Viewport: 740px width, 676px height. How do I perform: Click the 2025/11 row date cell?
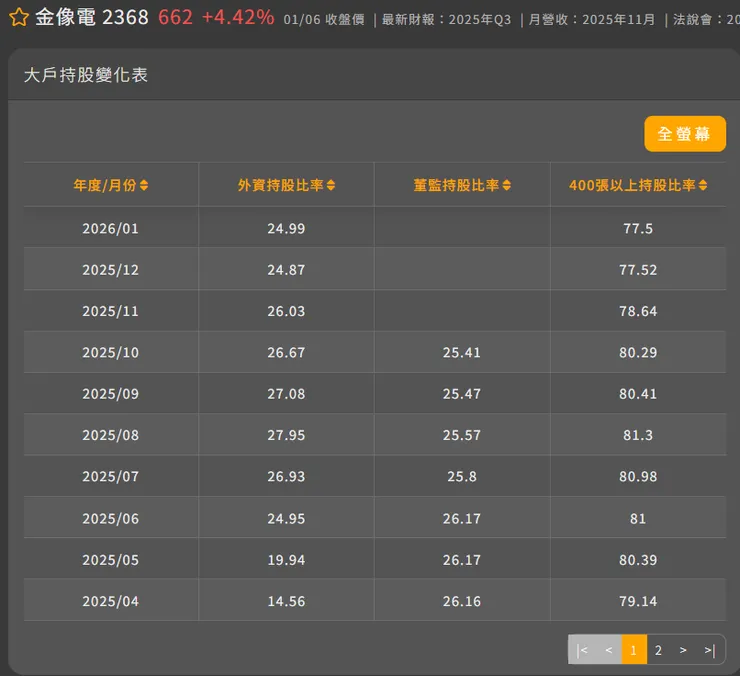pyautogui.click(x=110, y=312)
